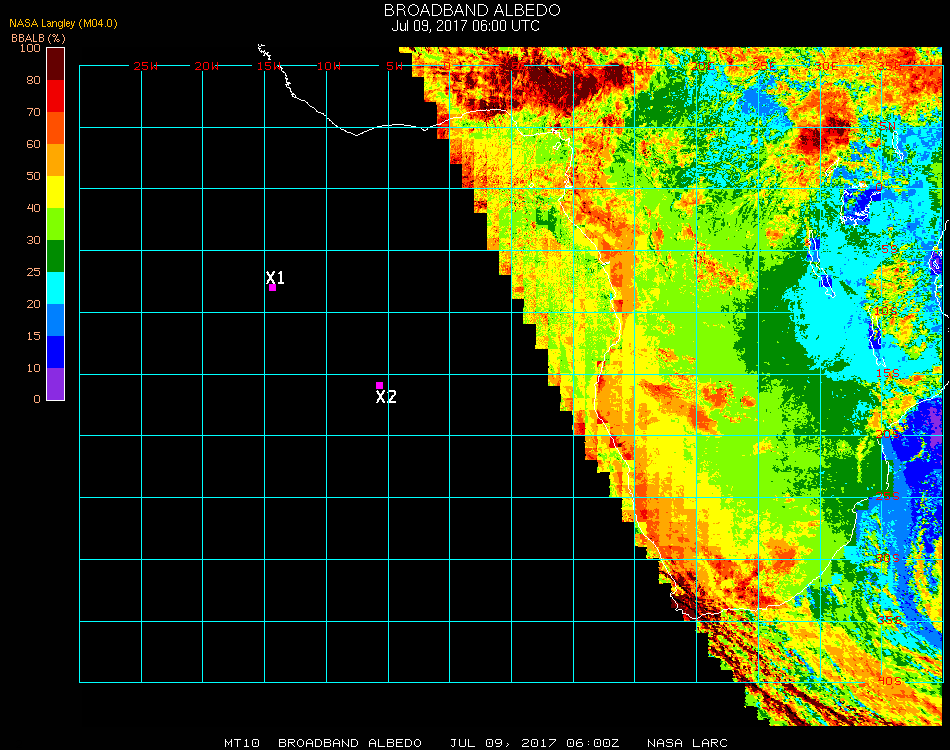This screenshot has width=950, height=750.
Task: Click the 25W longitude label
Action: click(146, 66)
